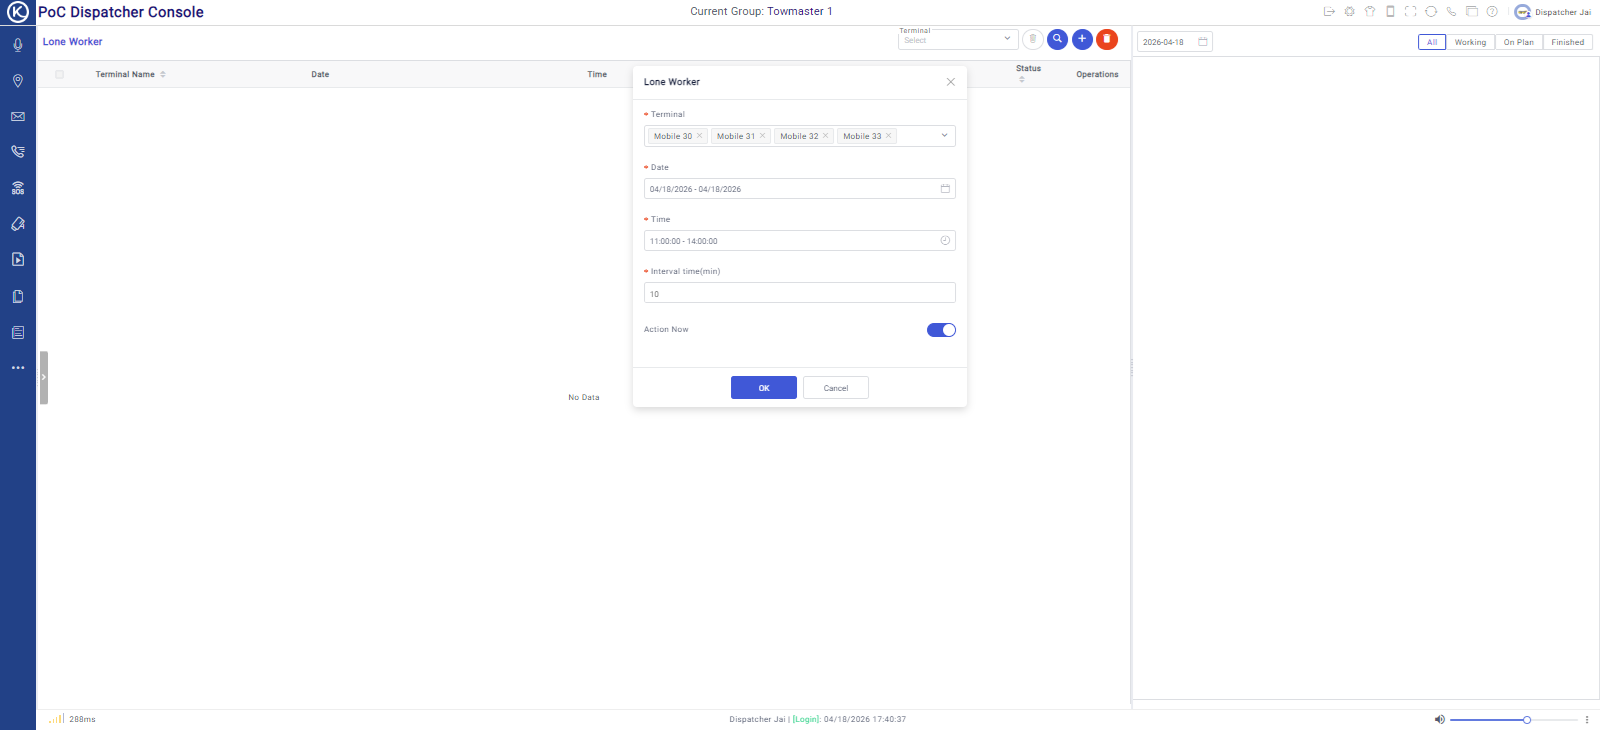Open the SOS alerts icon in sidebar
1600x730 pixels.
click(x=18, y=188)
